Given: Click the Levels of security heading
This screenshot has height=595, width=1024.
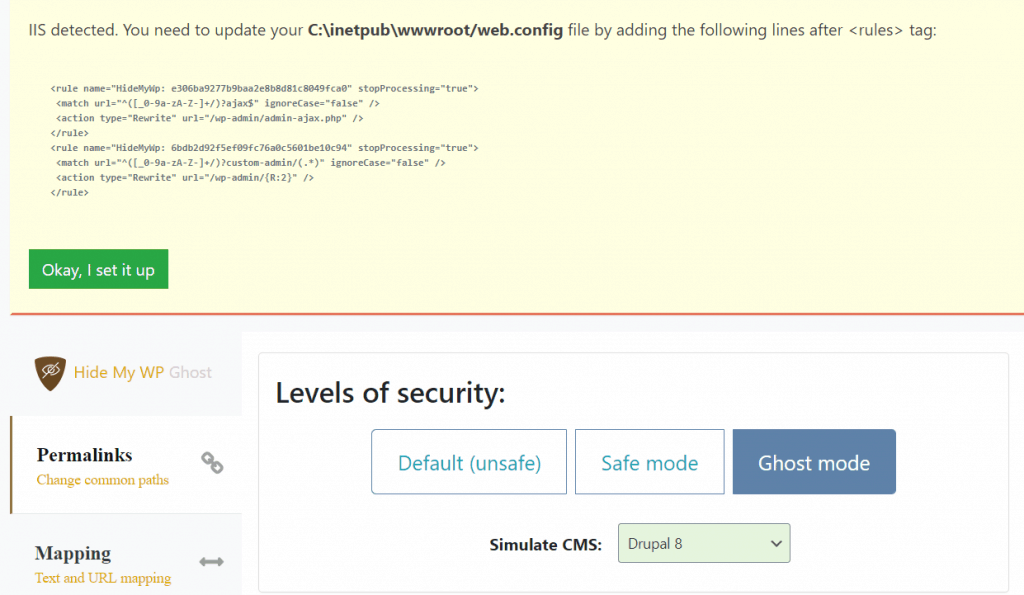Looking at the screenshot, I should click(x=391, y=393).
